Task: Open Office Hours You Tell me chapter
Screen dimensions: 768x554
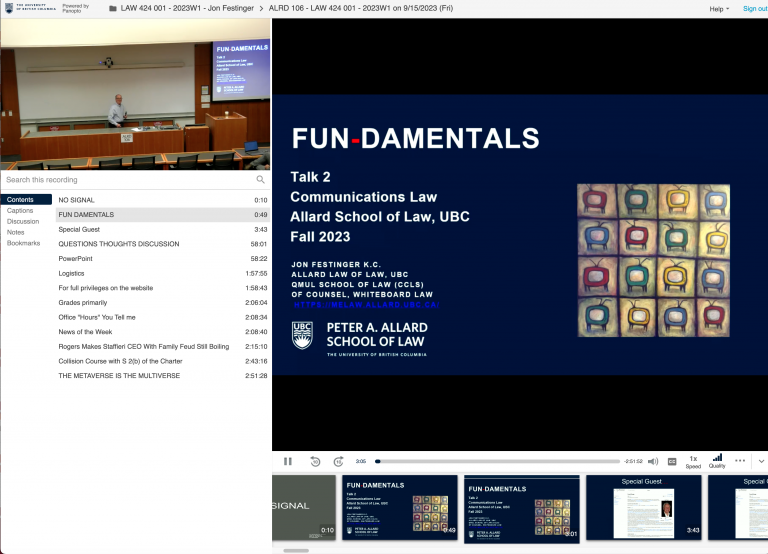Action: [163, 317]
